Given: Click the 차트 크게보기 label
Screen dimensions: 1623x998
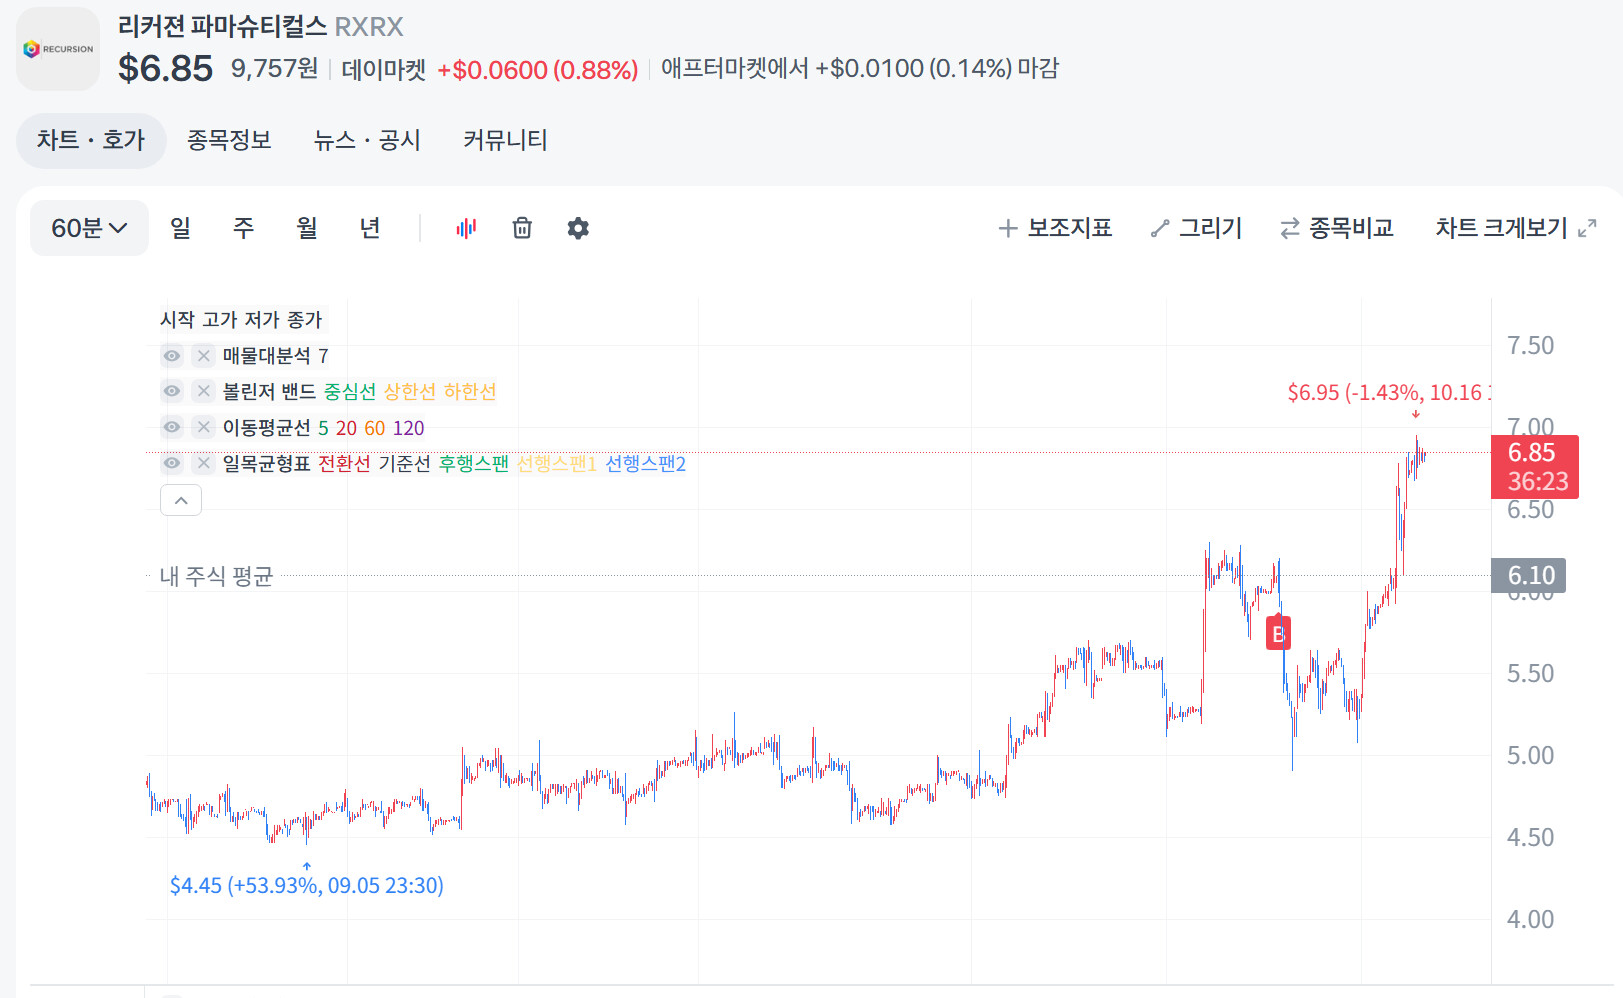Looking at the screenshot, I should click(x=1501, y=228).
